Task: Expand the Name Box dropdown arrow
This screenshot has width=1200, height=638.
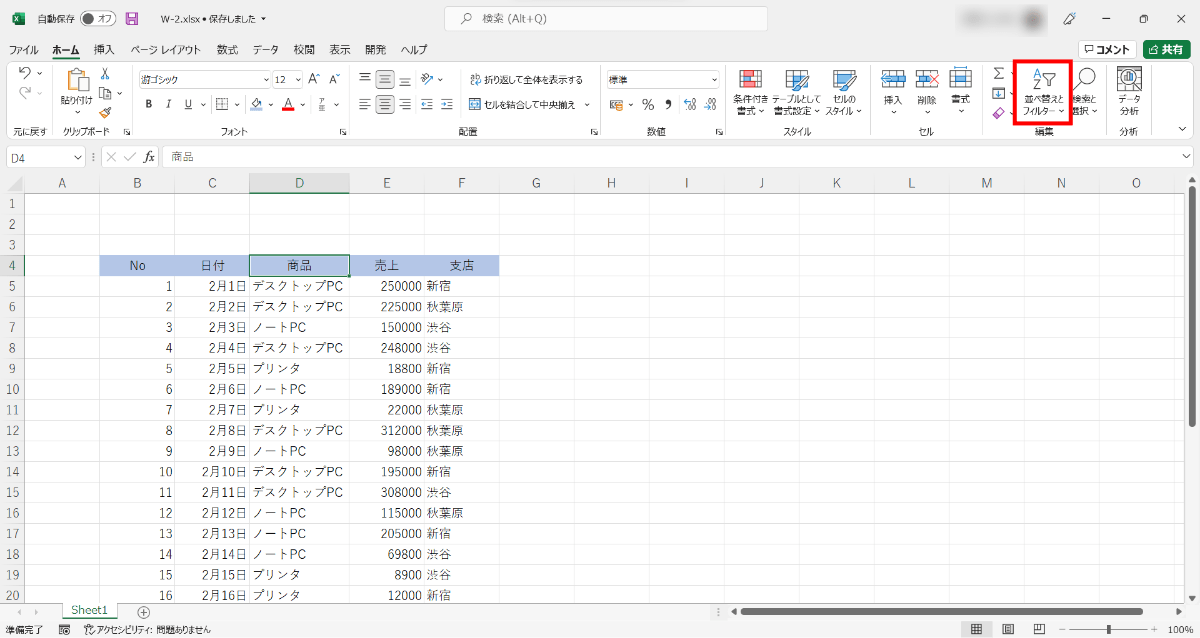Action: pos(78,157)
